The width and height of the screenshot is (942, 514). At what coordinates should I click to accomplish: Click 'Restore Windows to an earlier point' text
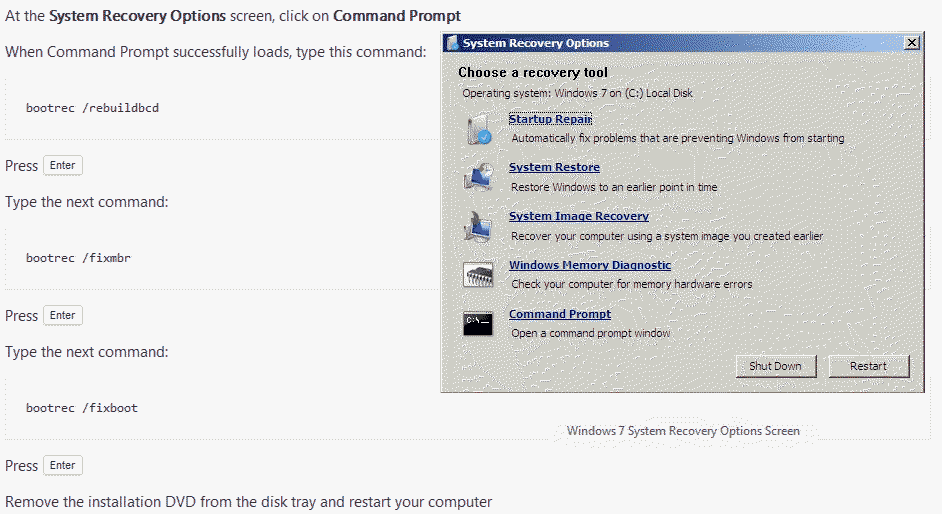tap(614, 187)
